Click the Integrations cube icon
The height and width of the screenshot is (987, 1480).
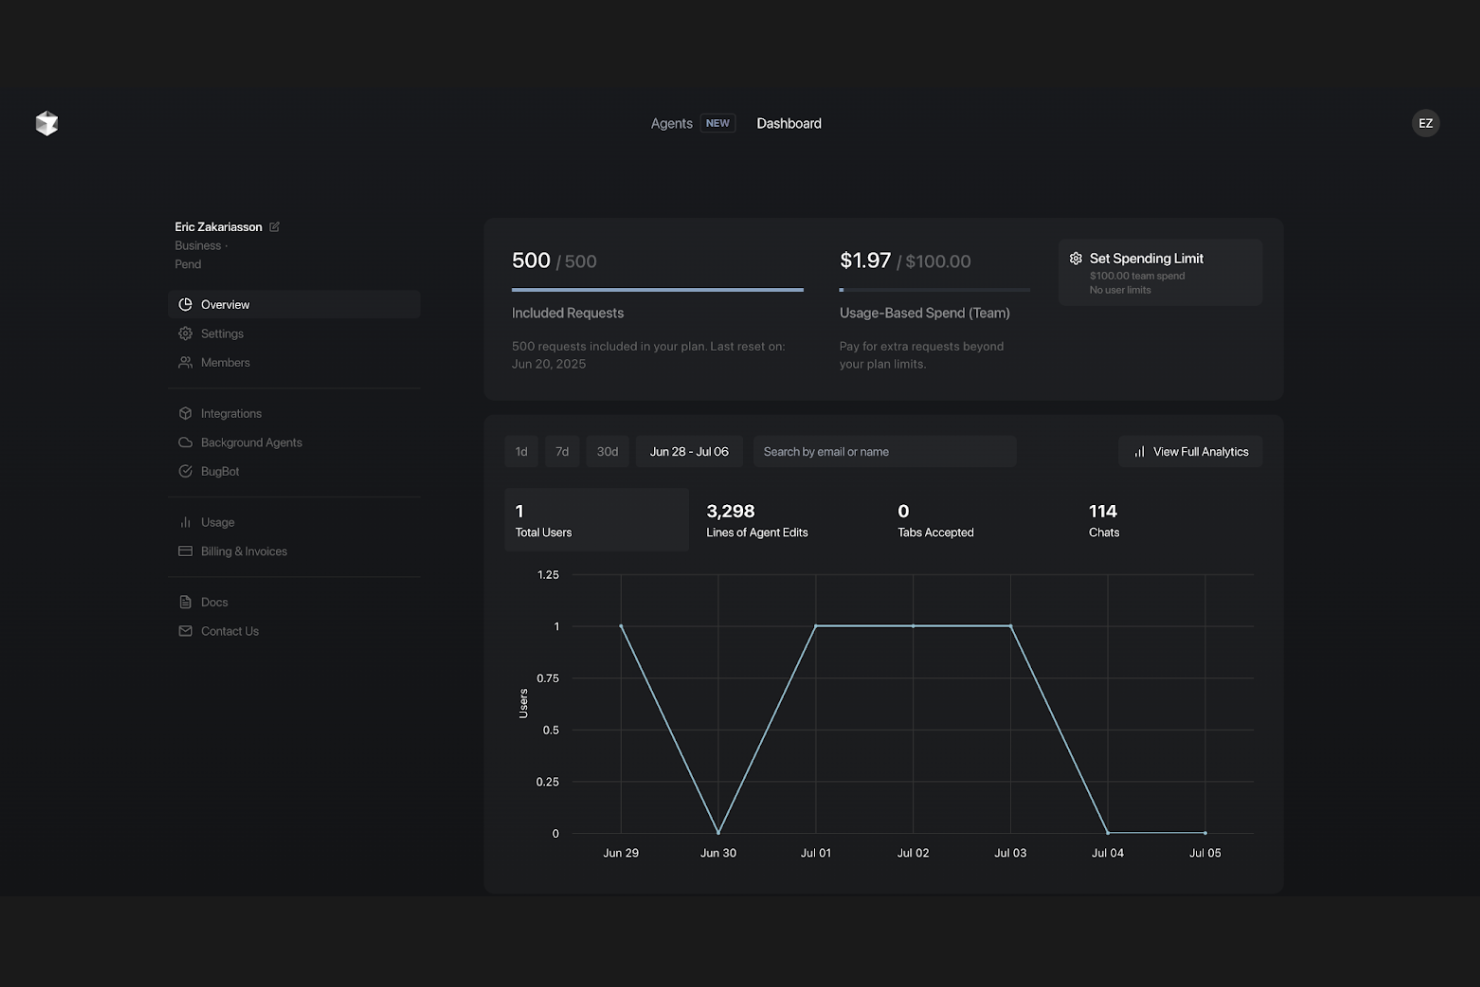click(185, 414)
